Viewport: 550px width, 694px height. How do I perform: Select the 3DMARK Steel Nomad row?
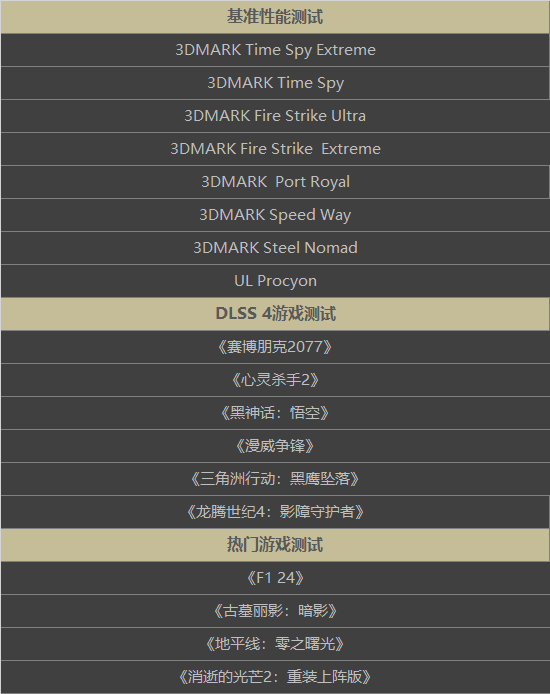coord(275,248)
